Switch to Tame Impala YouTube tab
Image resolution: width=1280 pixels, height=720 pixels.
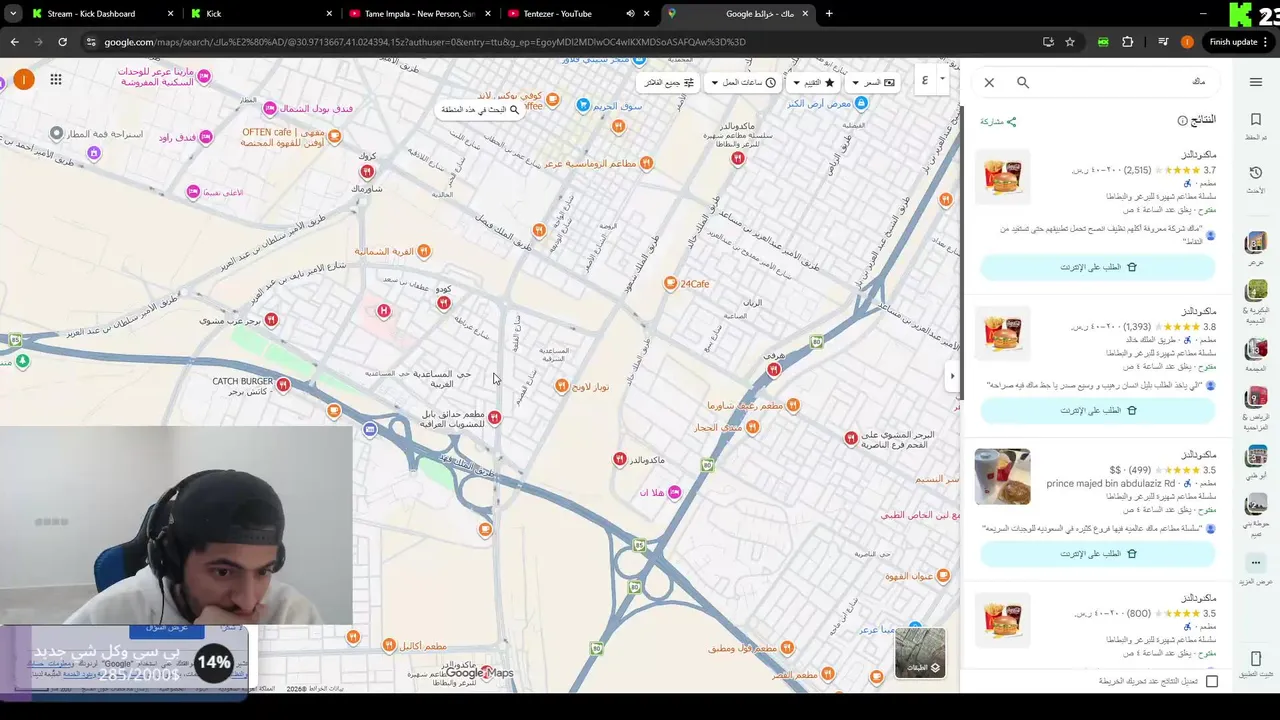point(419,14)
